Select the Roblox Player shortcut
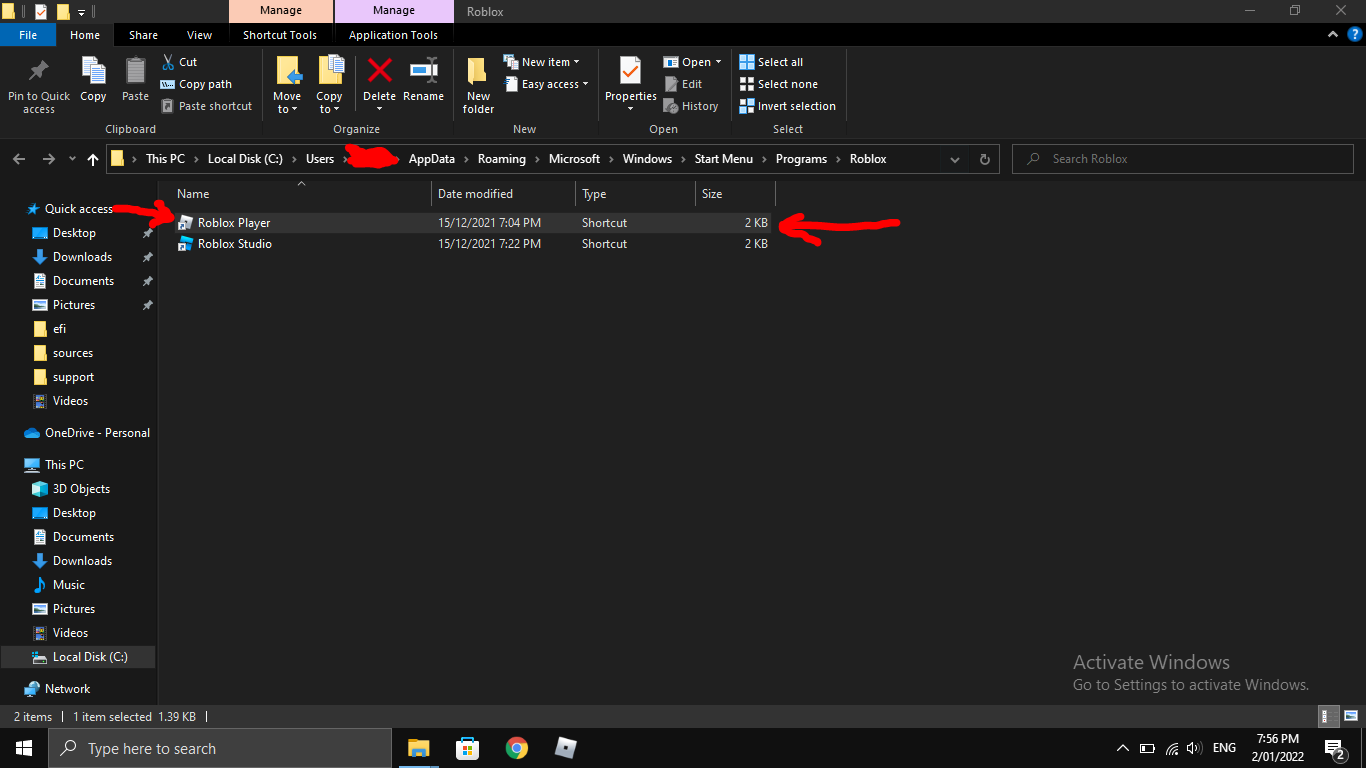 tap(234, 223)
